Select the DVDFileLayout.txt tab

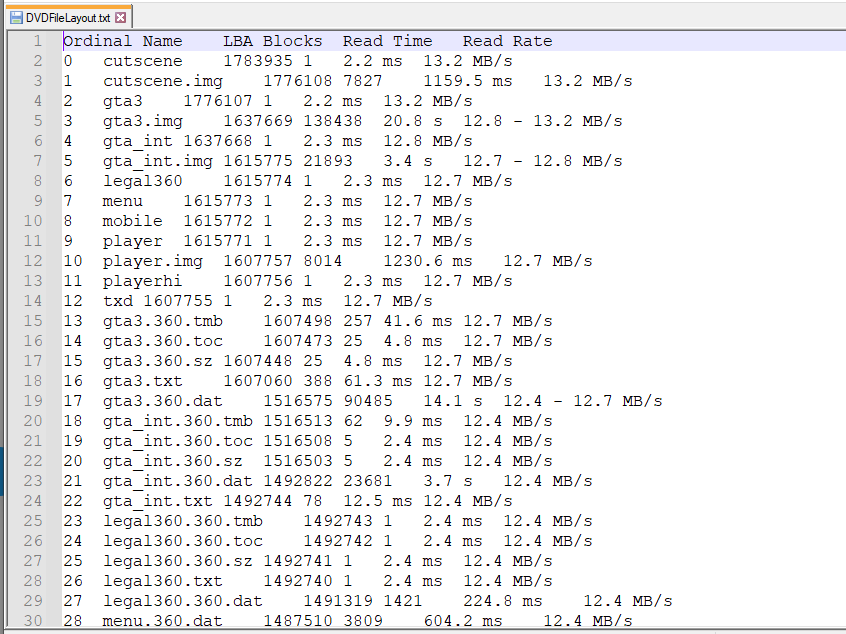(x=68, y=17)
